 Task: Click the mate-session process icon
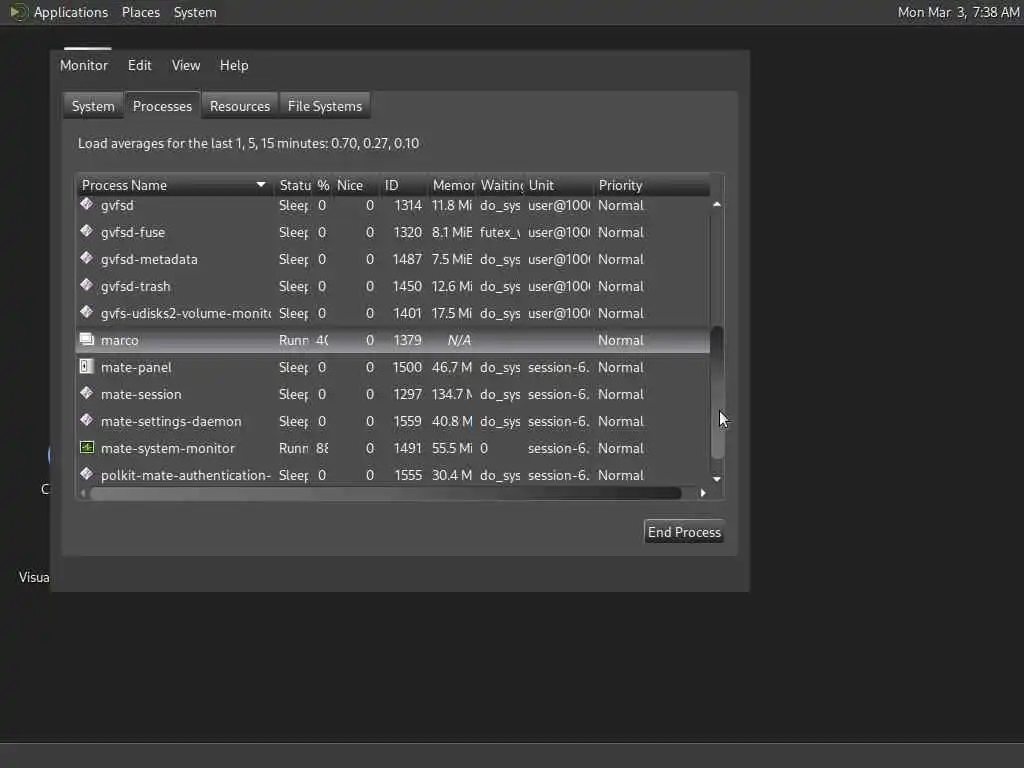point(87,393)
